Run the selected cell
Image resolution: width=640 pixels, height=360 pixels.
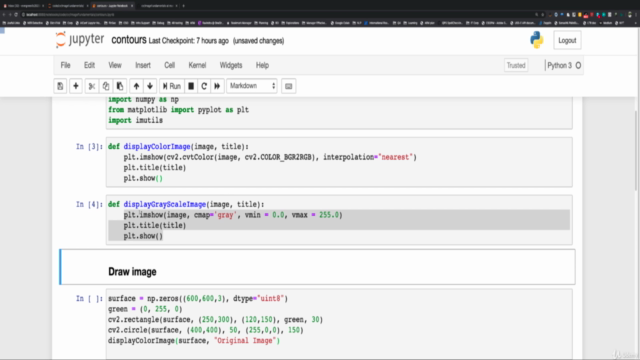pyautogui.click(x=171, y=86)
